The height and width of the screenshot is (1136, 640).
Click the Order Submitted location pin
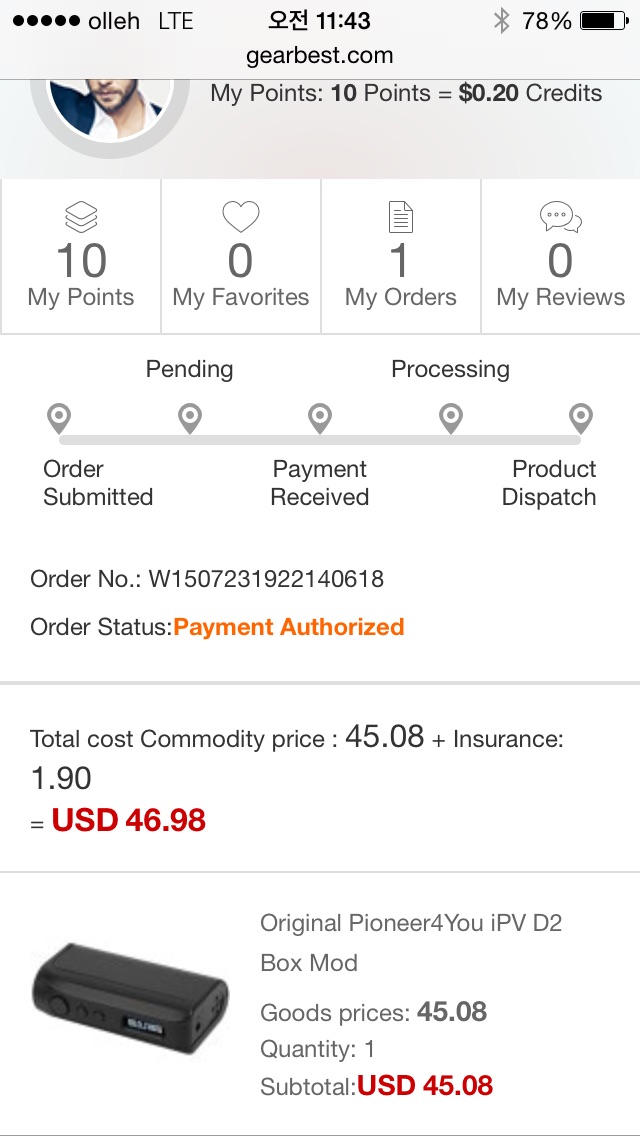[x=59, y=418]
